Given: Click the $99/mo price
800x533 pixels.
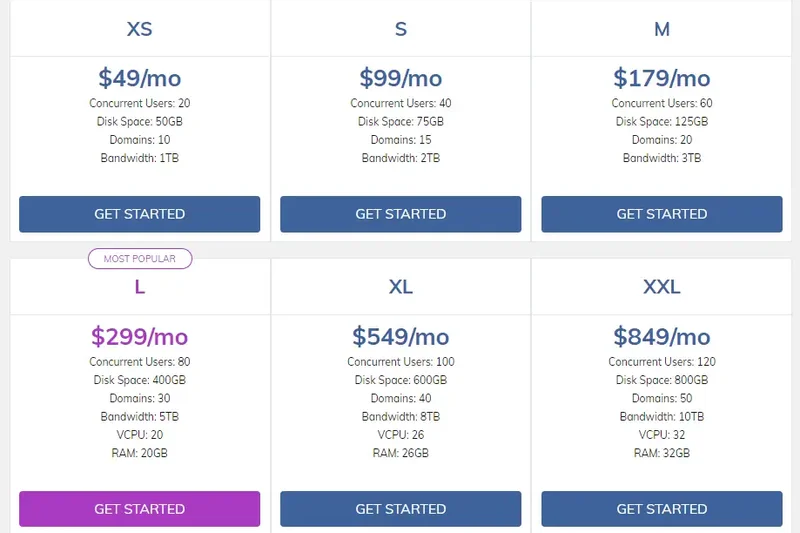Looking at the screenshot, I should pos(401,78).
